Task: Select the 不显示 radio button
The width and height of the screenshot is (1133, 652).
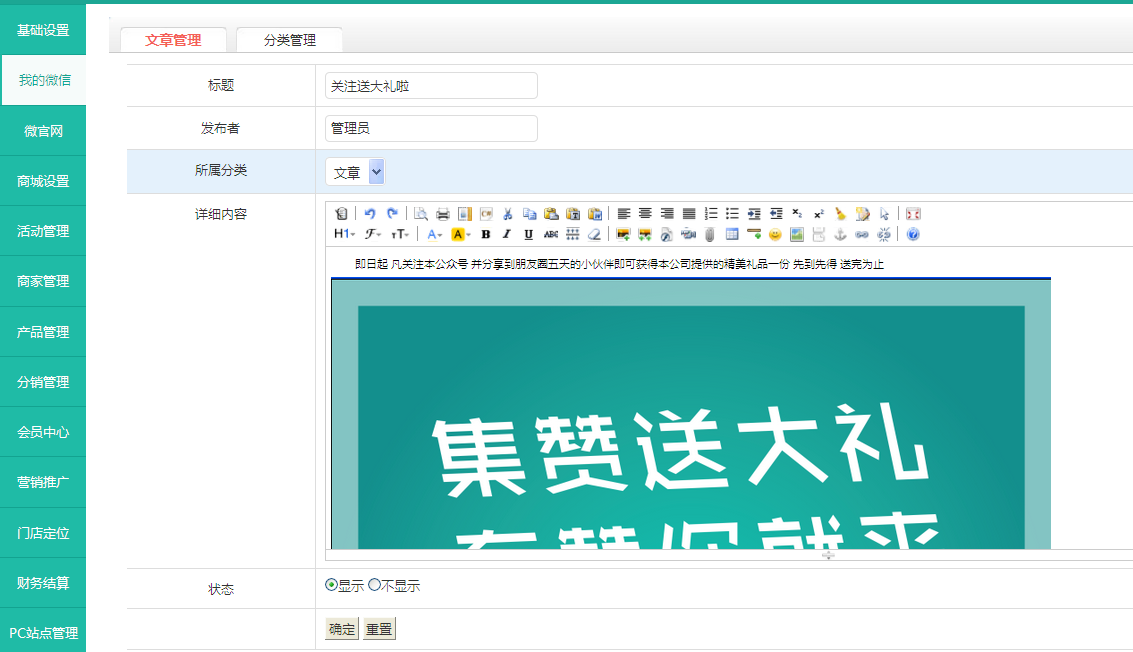Action: [x=375, y=585]
